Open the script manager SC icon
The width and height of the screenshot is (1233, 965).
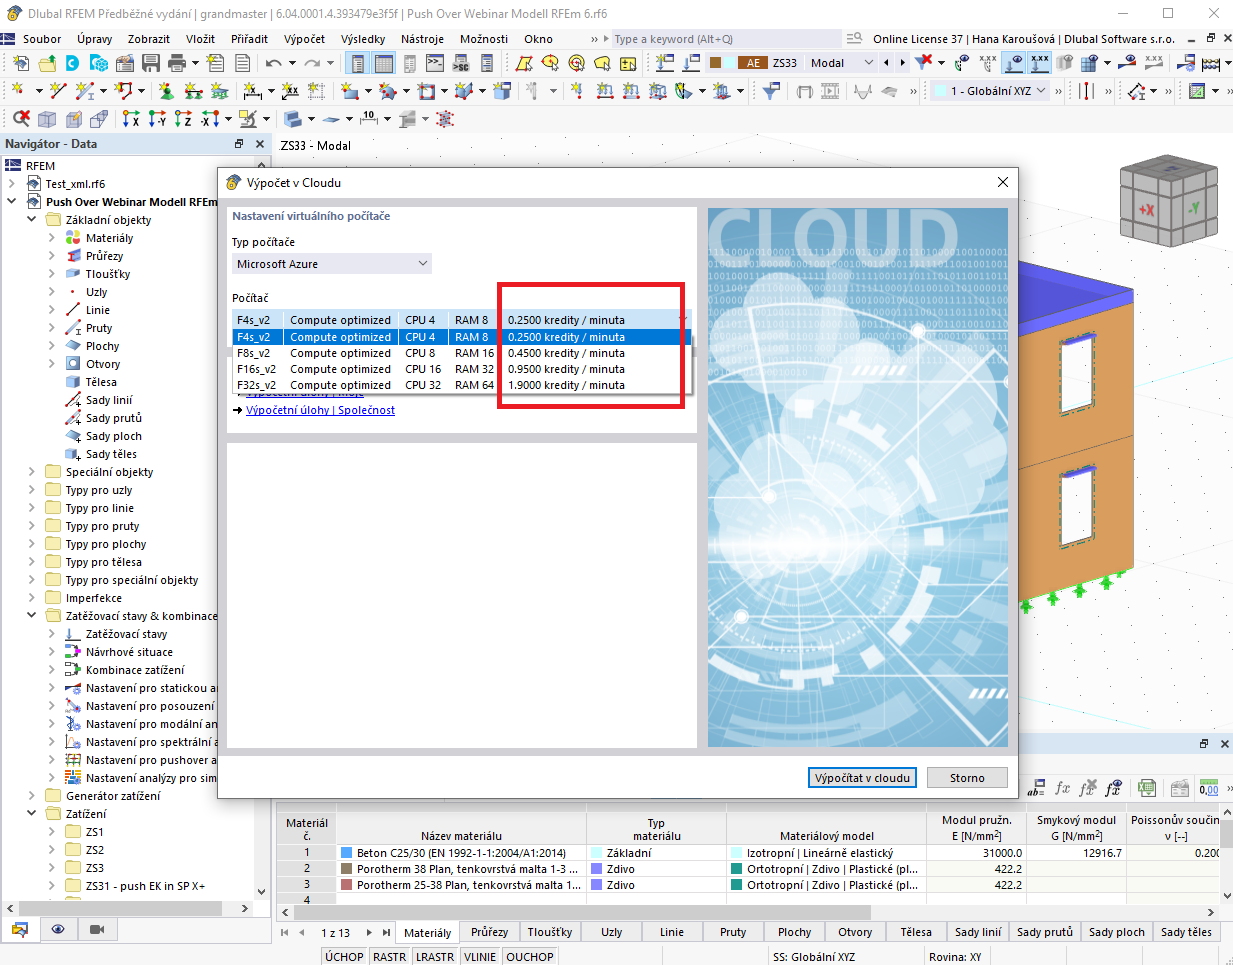click(x=461, y=63)
